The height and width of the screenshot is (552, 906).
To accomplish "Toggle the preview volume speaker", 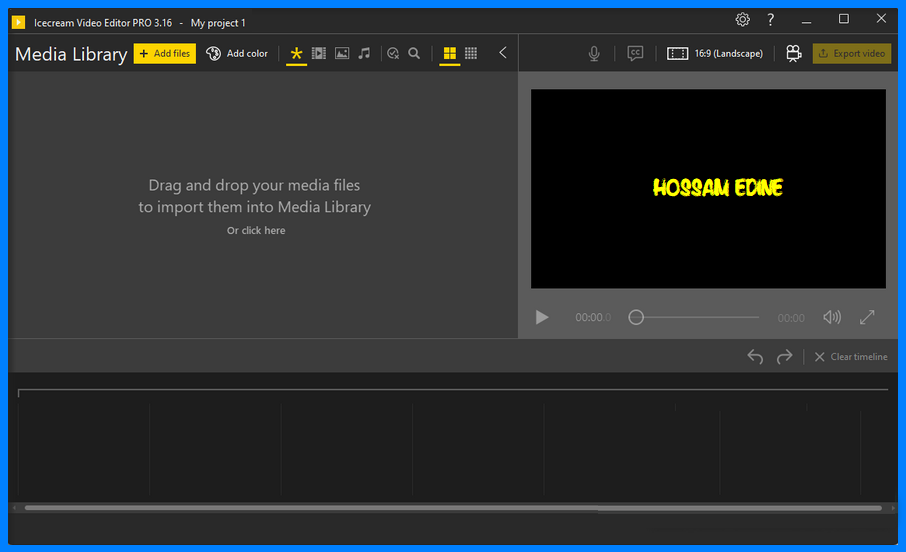I will [832, 317].
